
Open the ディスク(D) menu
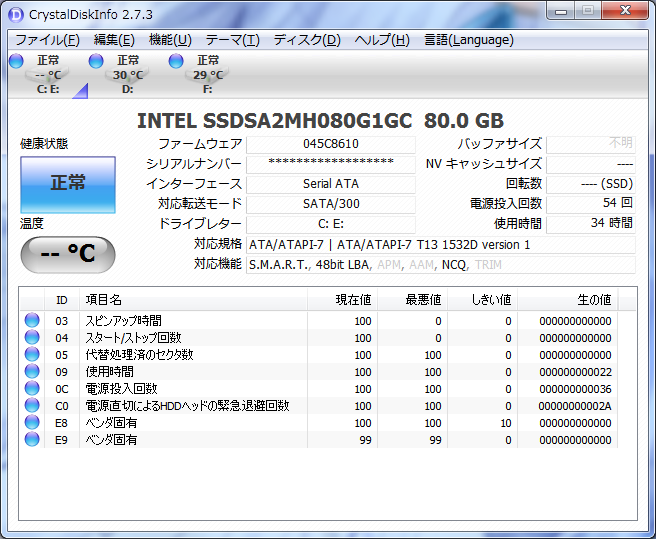pyautogui.click(x=307, y=40)
